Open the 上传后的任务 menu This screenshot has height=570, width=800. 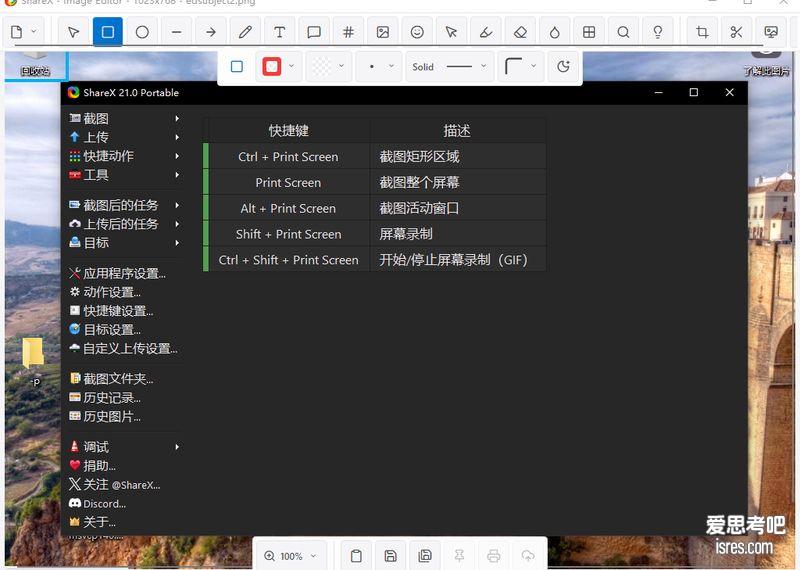(x=124, y=224)
